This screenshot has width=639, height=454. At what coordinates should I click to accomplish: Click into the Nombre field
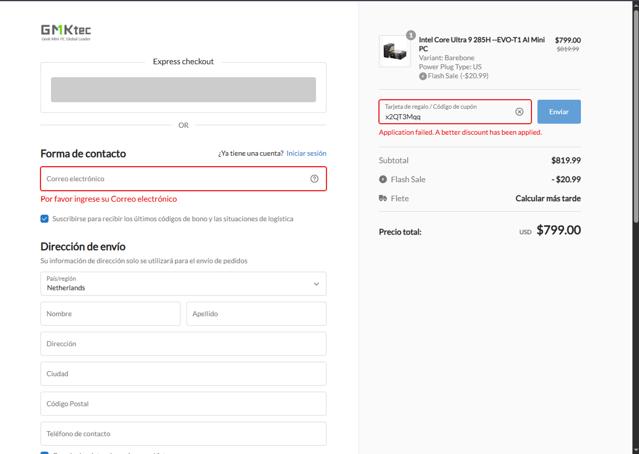pyautogui.click(x=110, y=314)
